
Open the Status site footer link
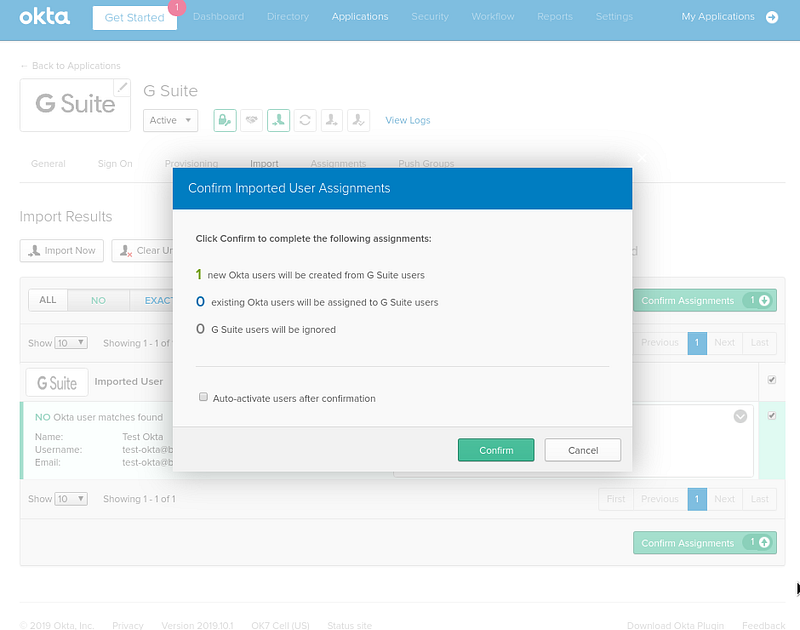pyautogui.click(x=349, y=625)
